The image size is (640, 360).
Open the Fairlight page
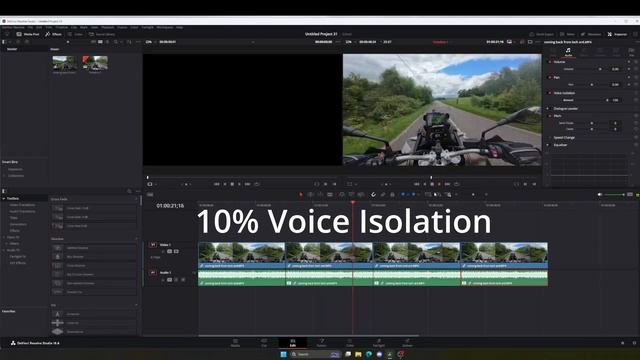379,343
